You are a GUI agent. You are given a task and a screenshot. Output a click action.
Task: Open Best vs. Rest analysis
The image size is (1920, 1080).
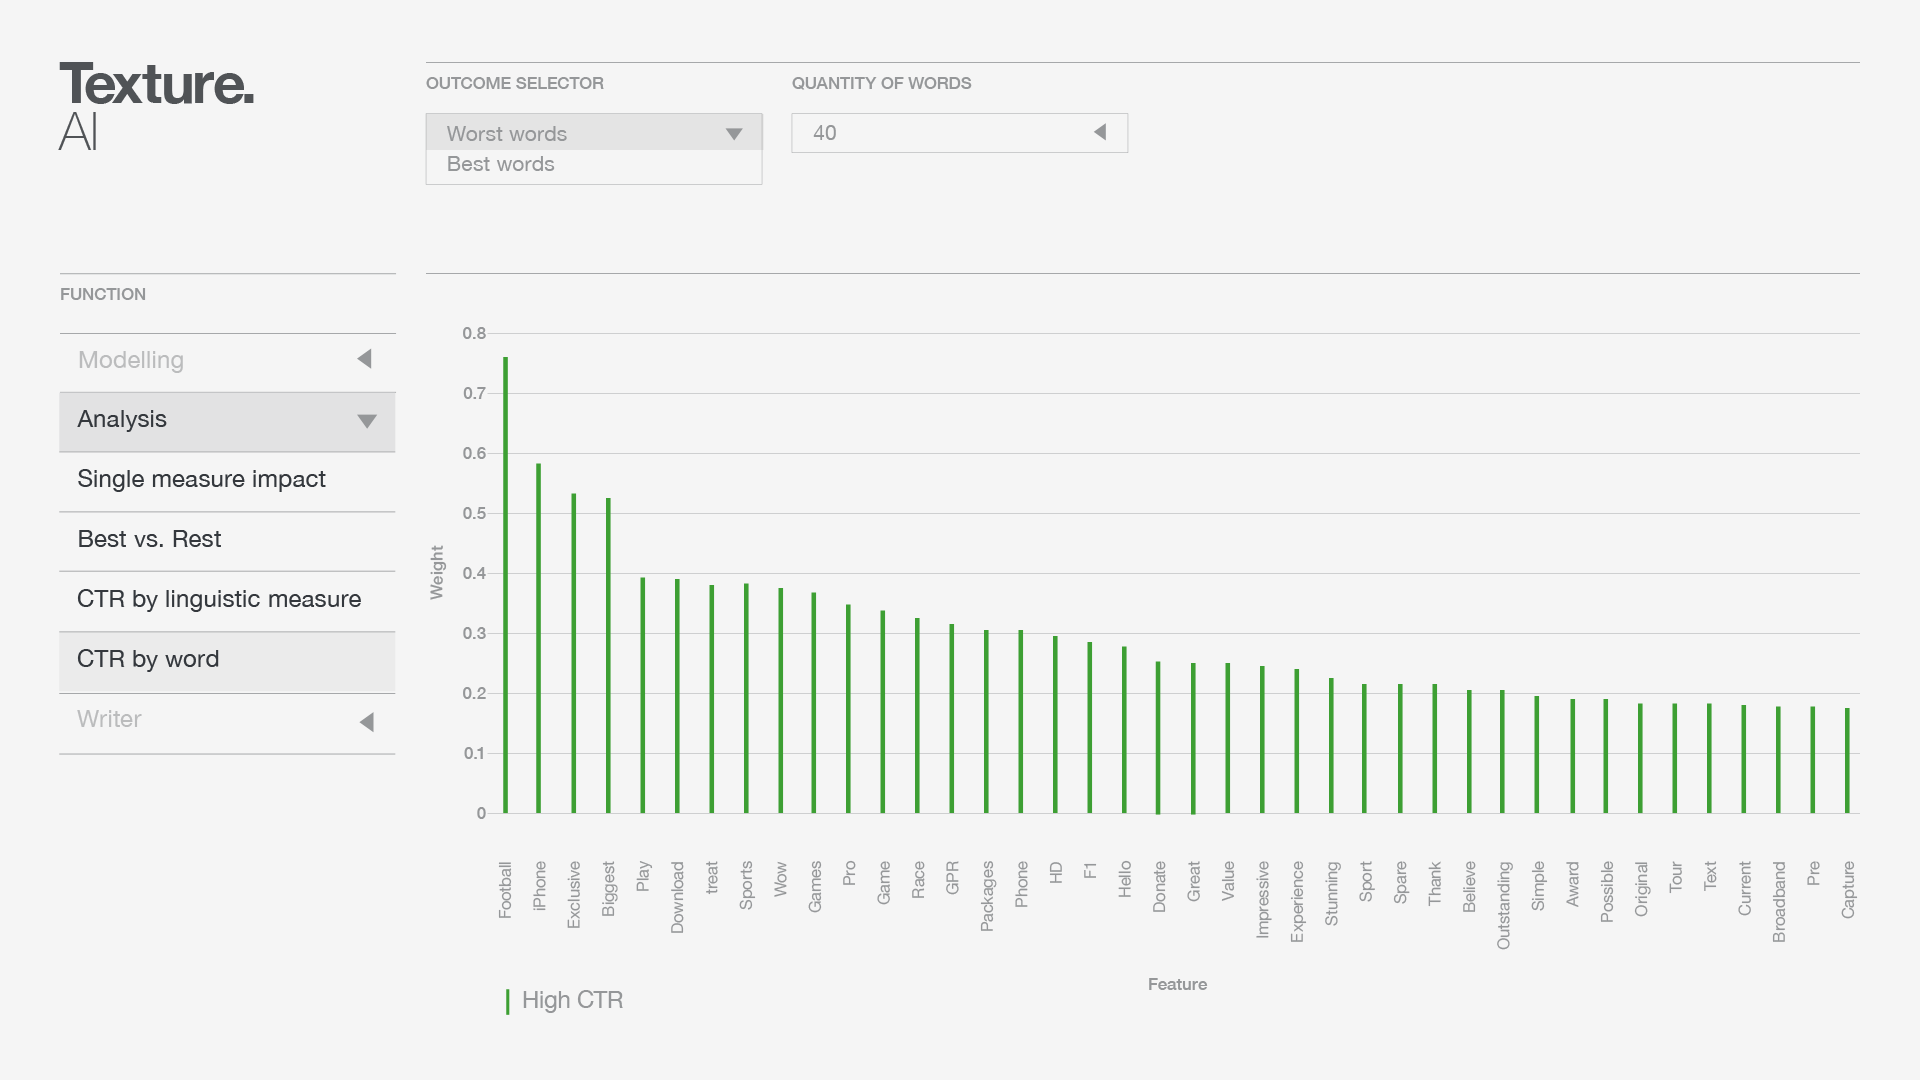(x=149, y=539)
